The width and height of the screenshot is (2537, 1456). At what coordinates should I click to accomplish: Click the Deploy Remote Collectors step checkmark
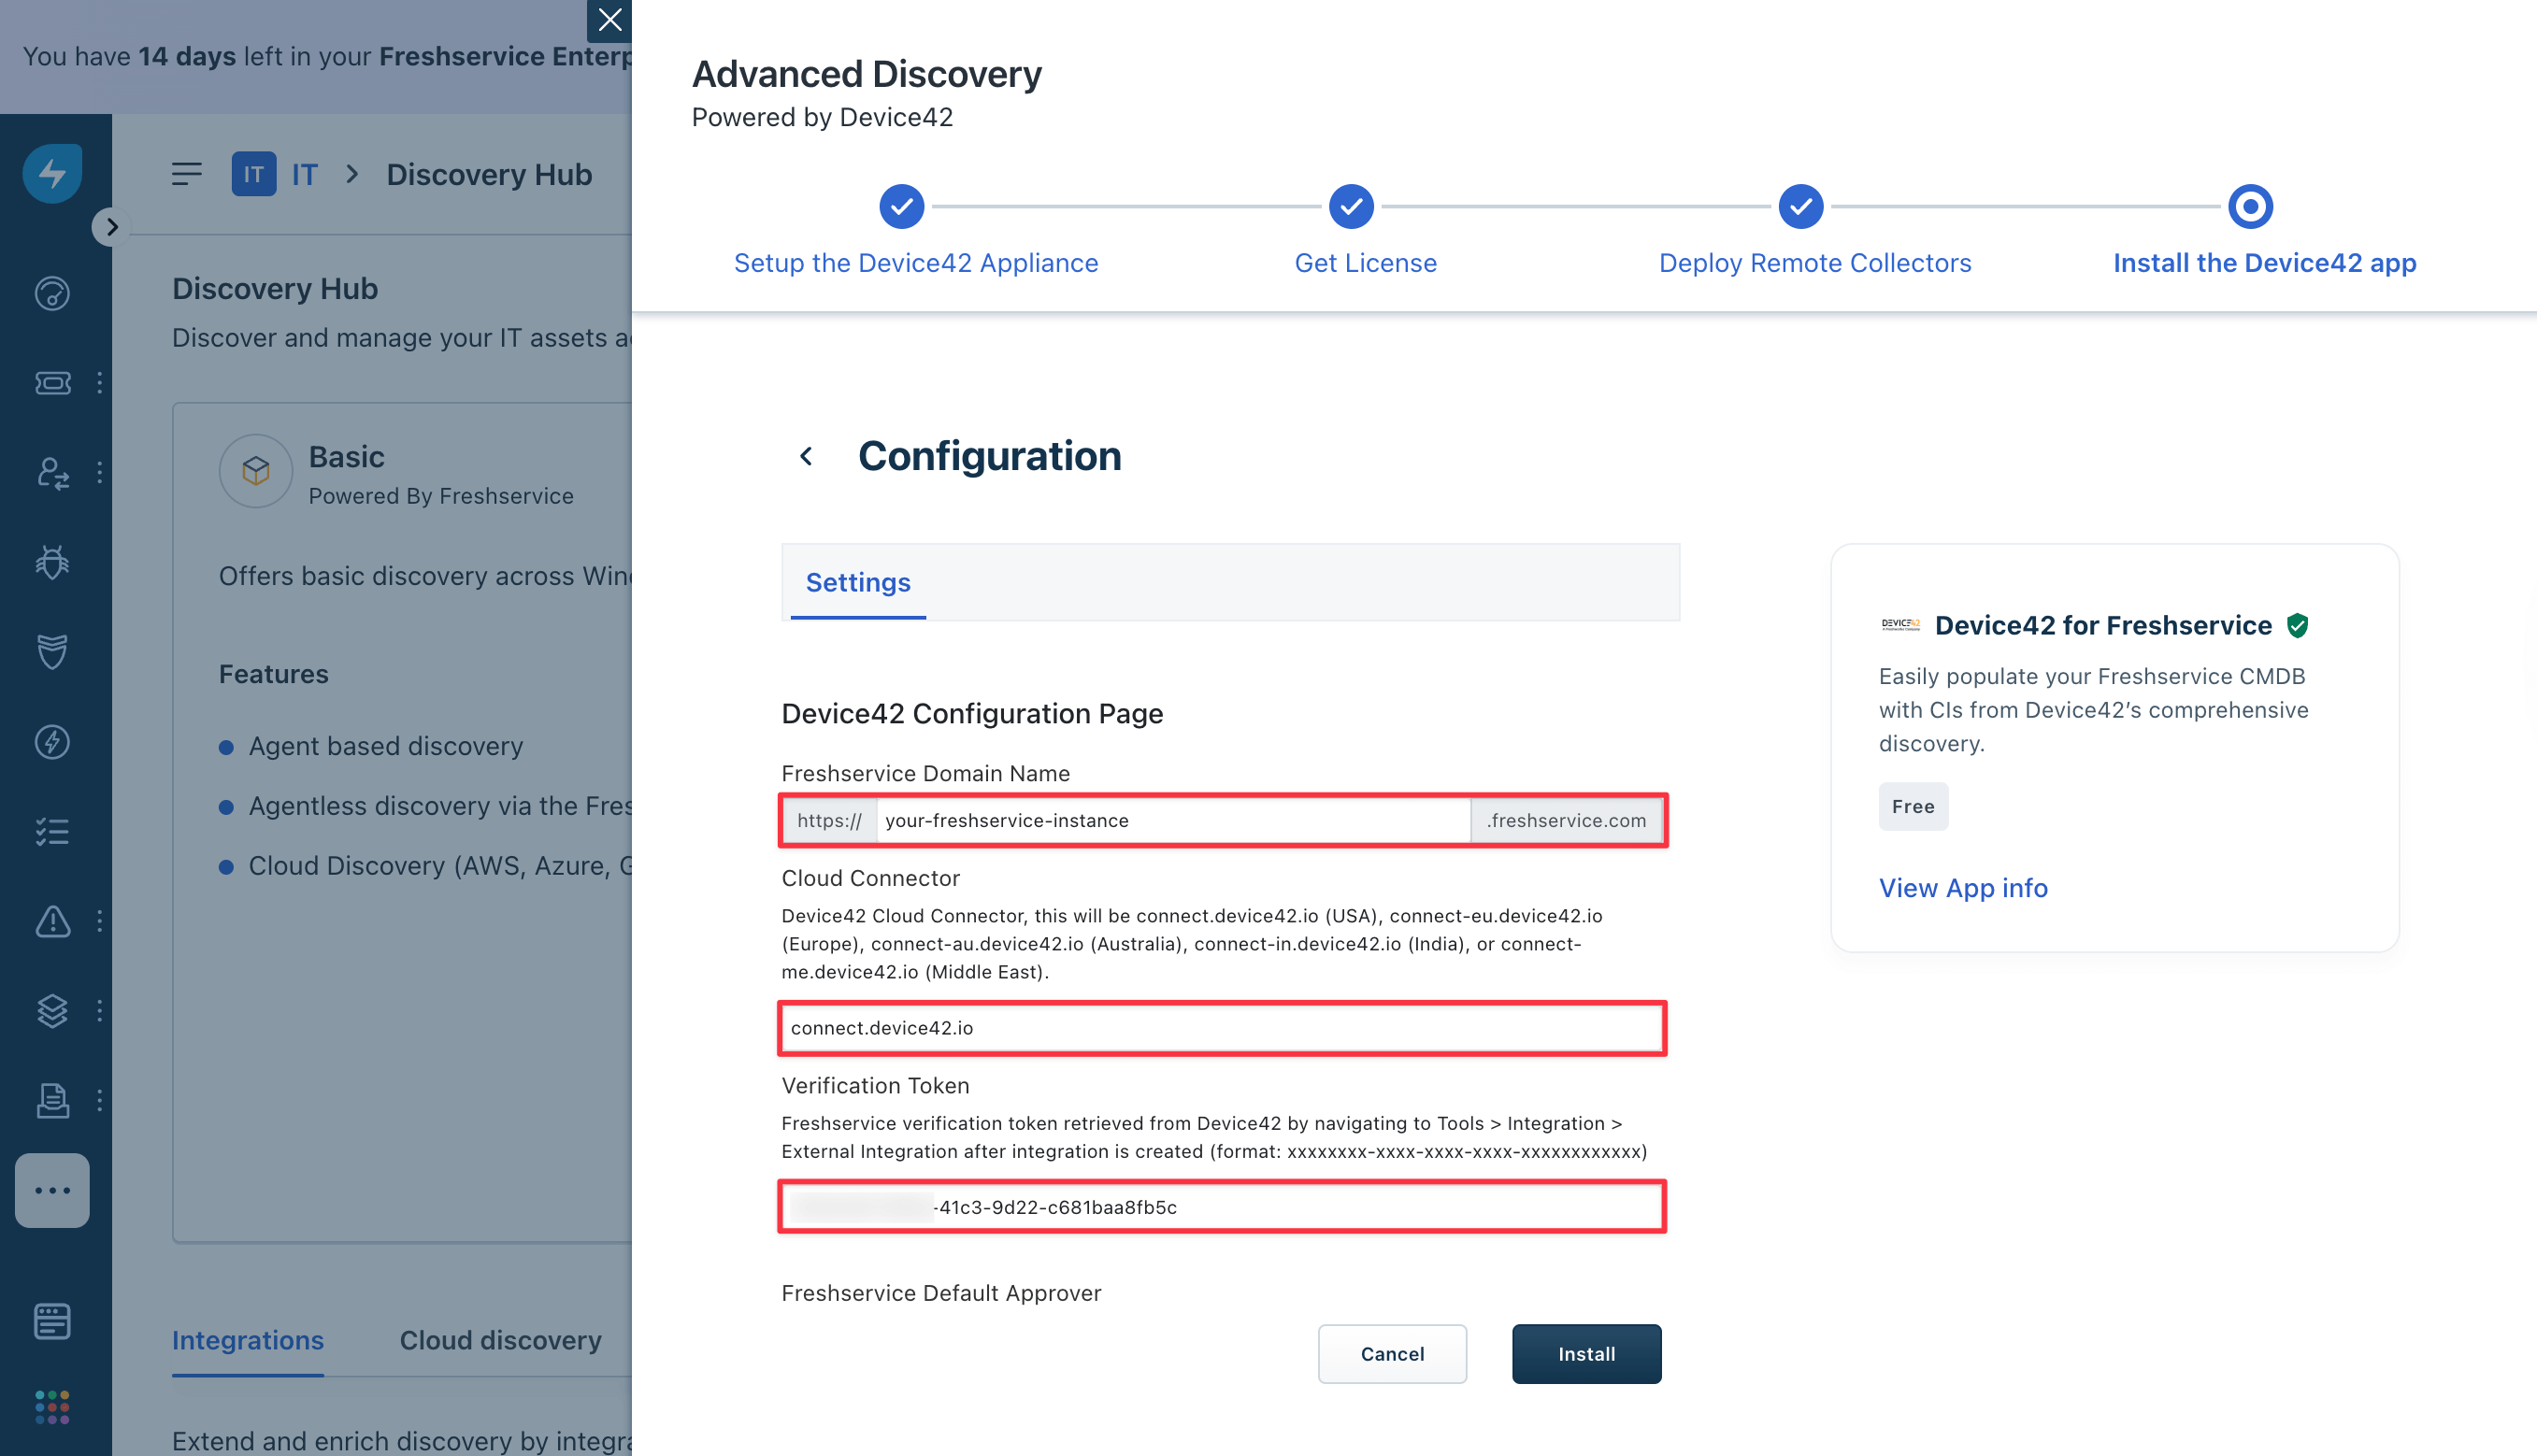pyautogui.click(x=1800, y=206)
